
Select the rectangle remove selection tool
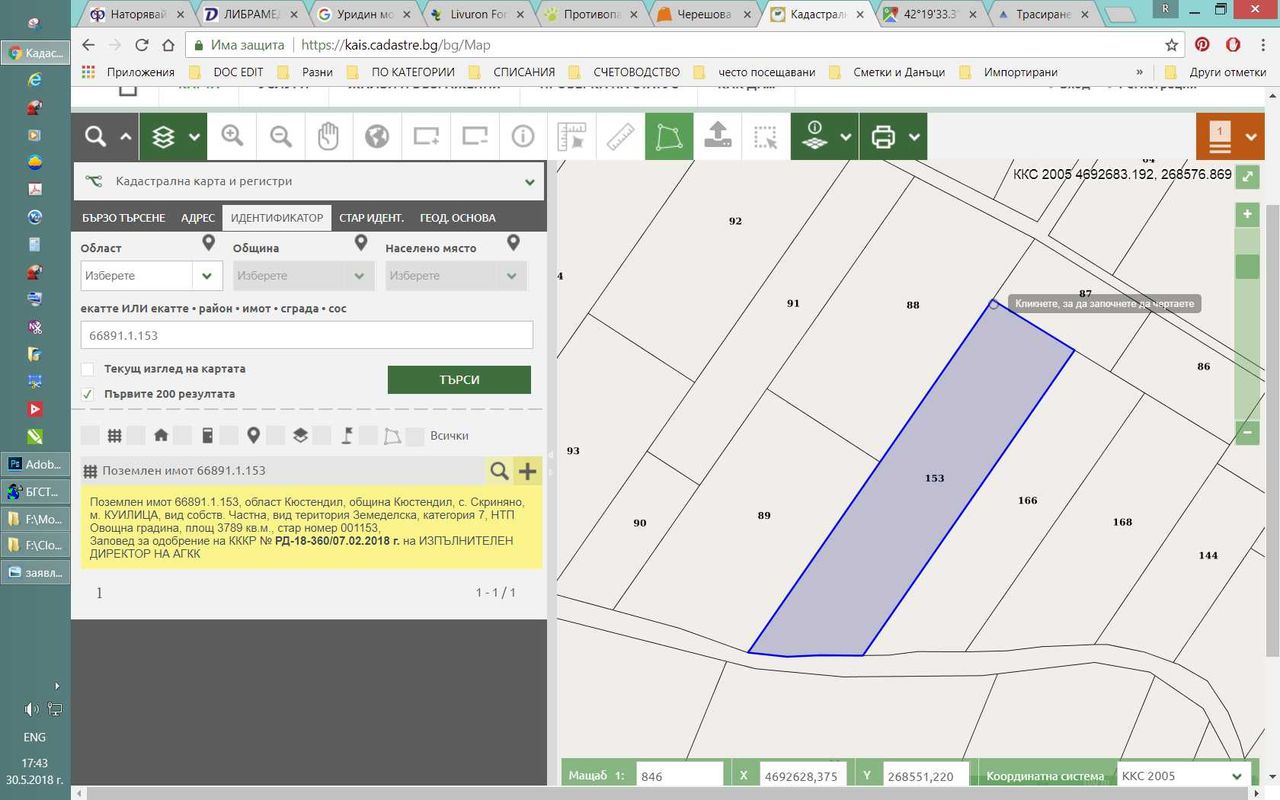pos(474,137)
